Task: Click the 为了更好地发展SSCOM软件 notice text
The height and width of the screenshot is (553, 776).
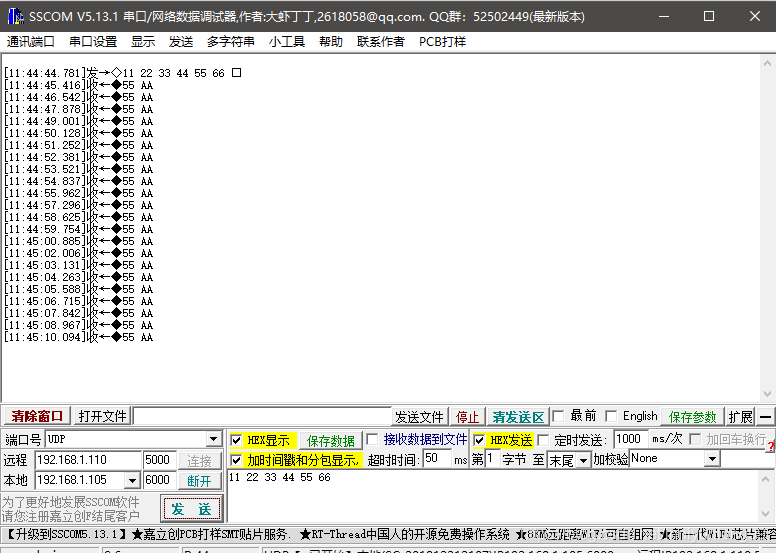Action: [x=71, y=502]
